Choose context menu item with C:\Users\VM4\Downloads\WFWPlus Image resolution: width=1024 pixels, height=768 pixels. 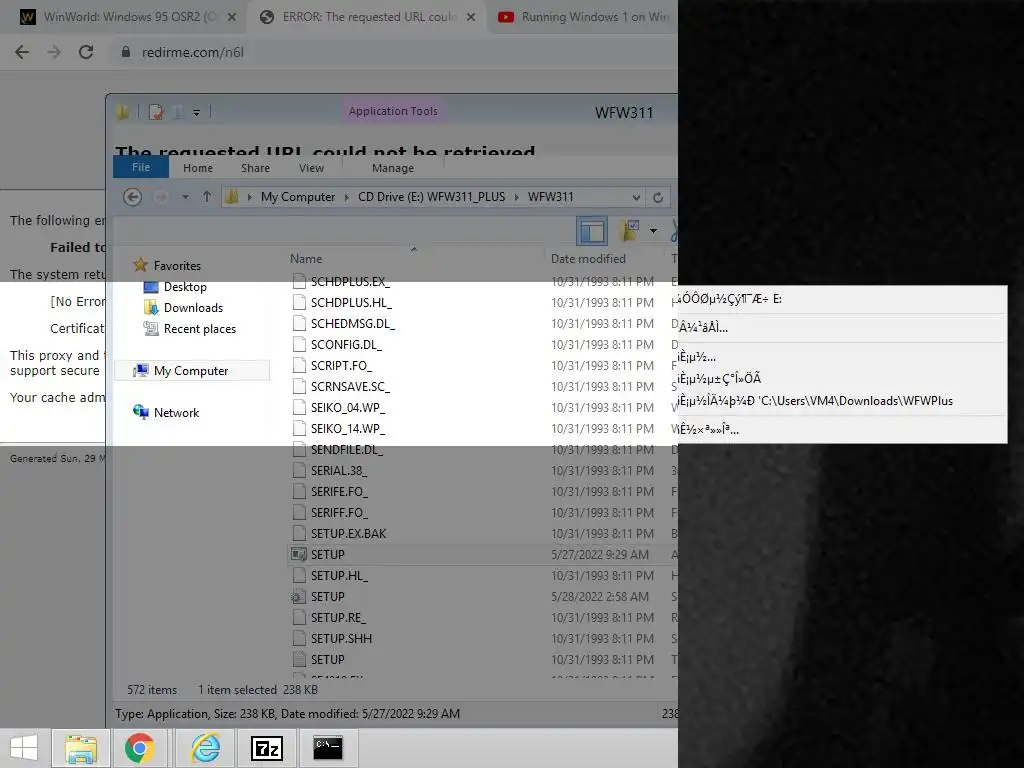click(x=842, y=400)
